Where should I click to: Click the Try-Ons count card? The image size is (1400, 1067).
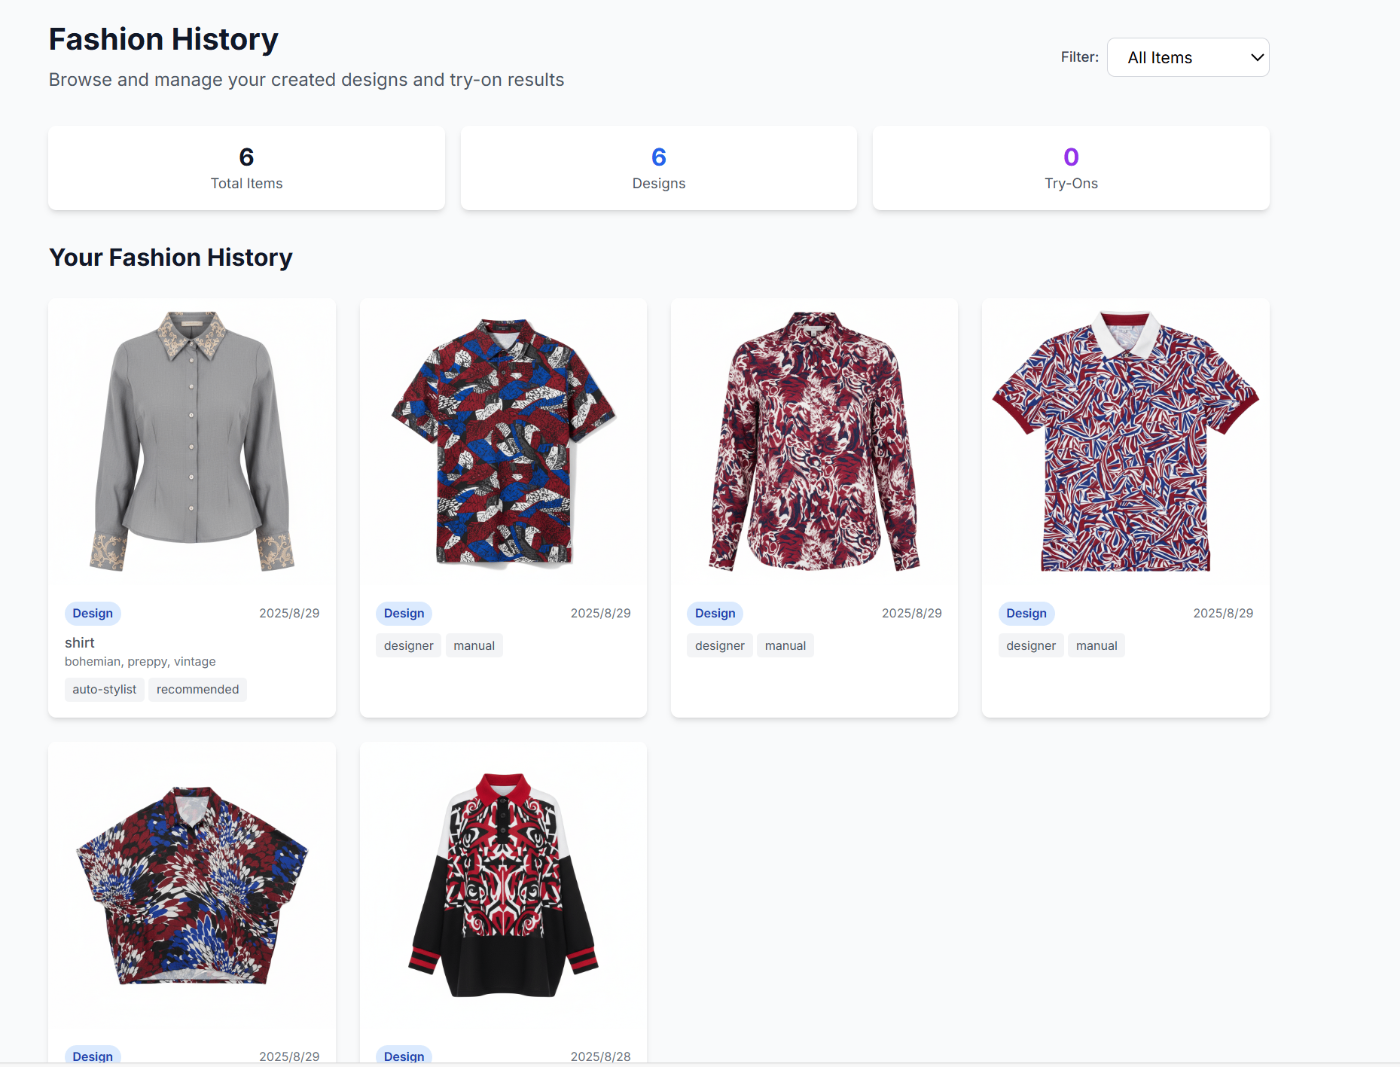1071,168
